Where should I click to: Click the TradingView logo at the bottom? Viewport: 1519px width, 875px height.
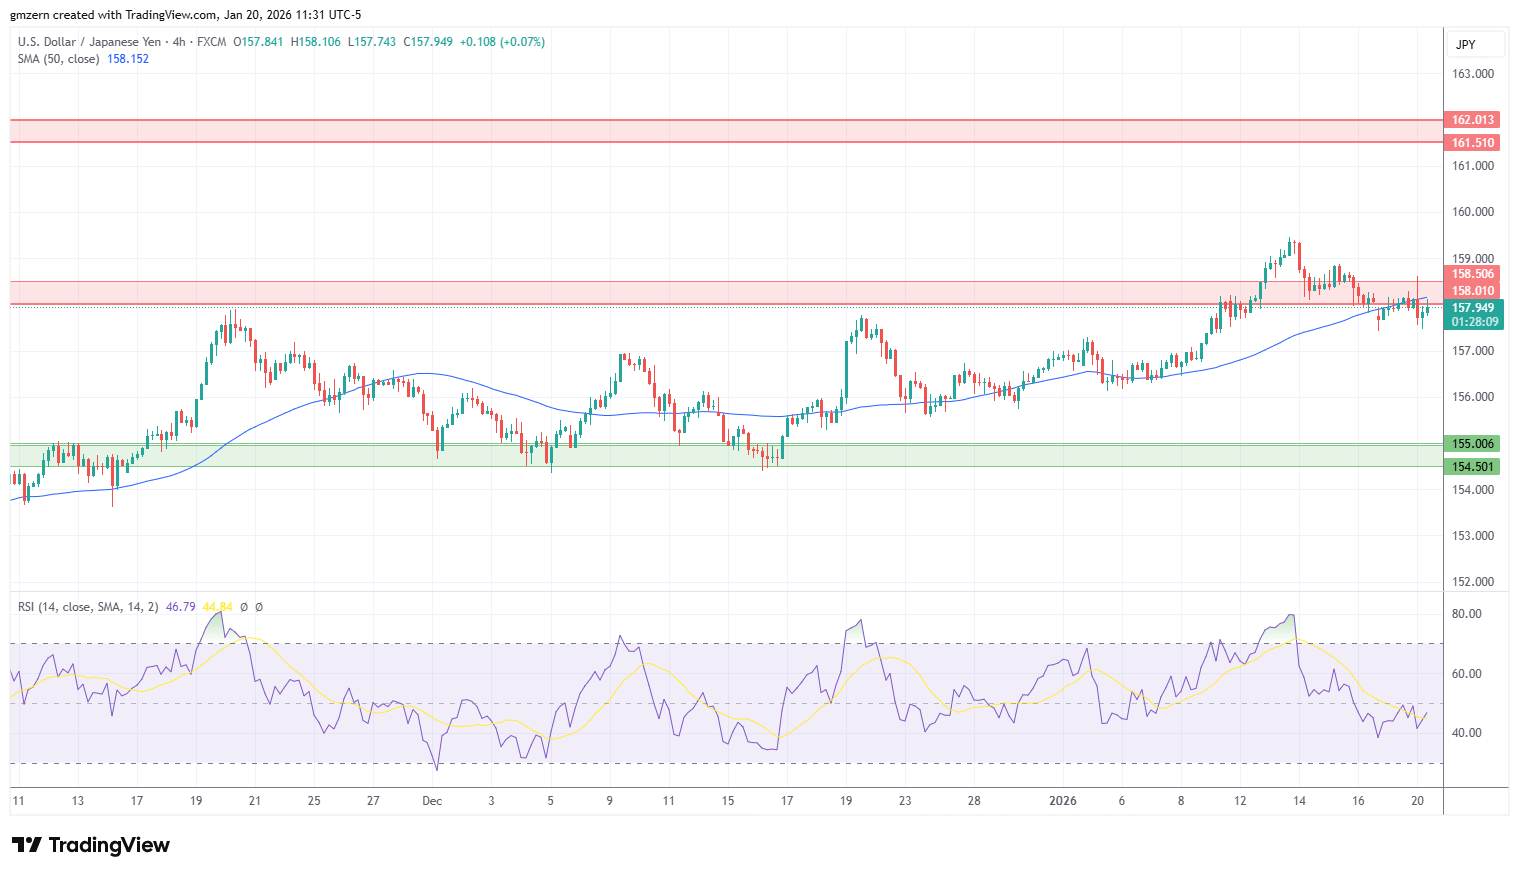pyautogui.click(x=91, y=845)
